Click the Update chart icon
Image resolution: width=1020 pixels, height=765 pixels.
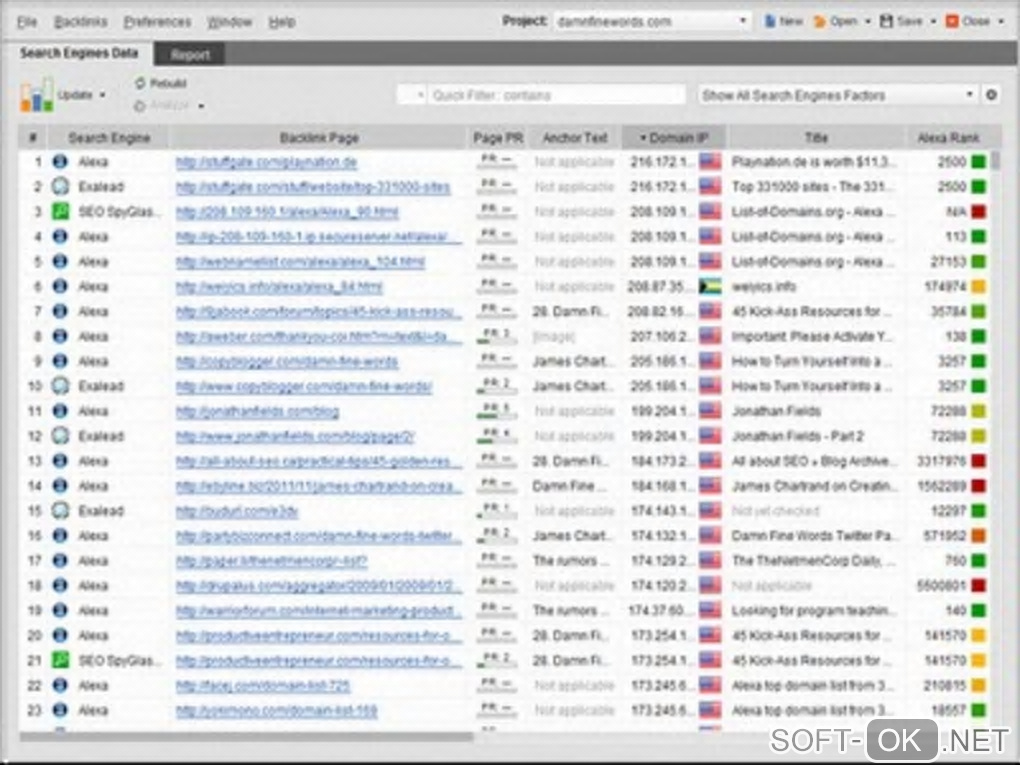(x=36, y=95)
